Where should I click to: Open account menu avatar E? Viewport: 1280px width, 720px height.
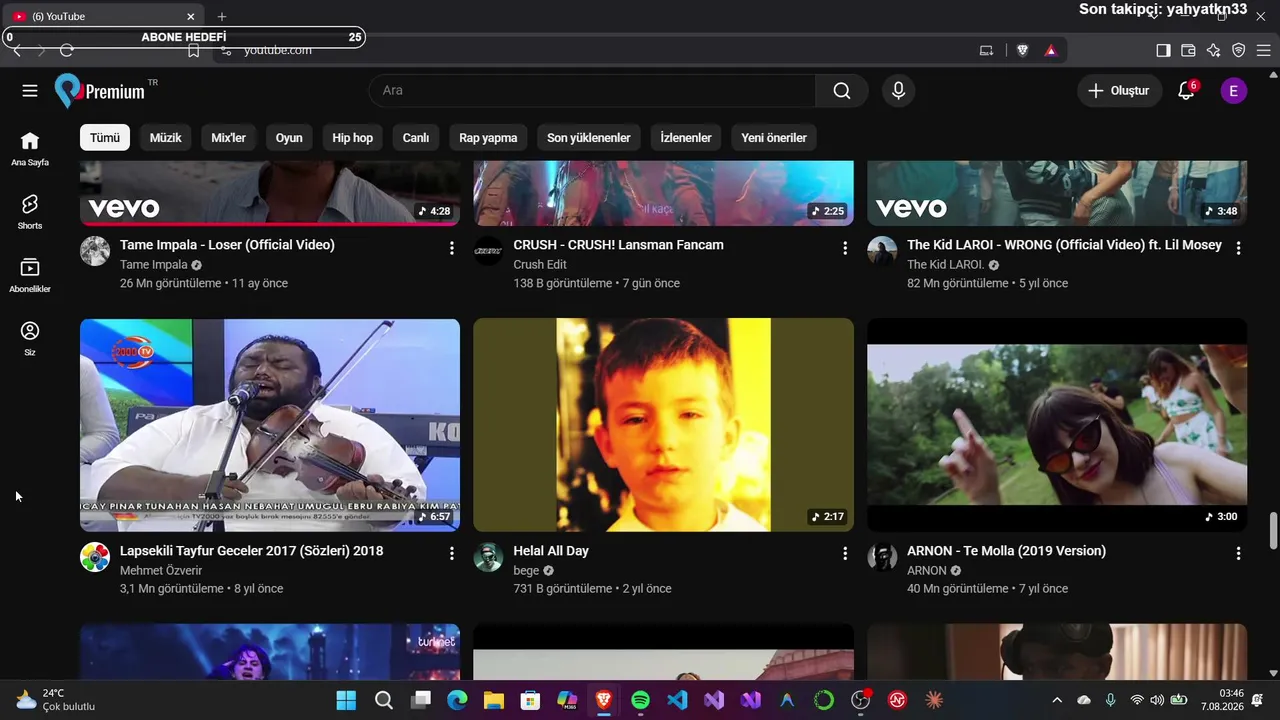pyautogui.click(x=1233, y=91)
